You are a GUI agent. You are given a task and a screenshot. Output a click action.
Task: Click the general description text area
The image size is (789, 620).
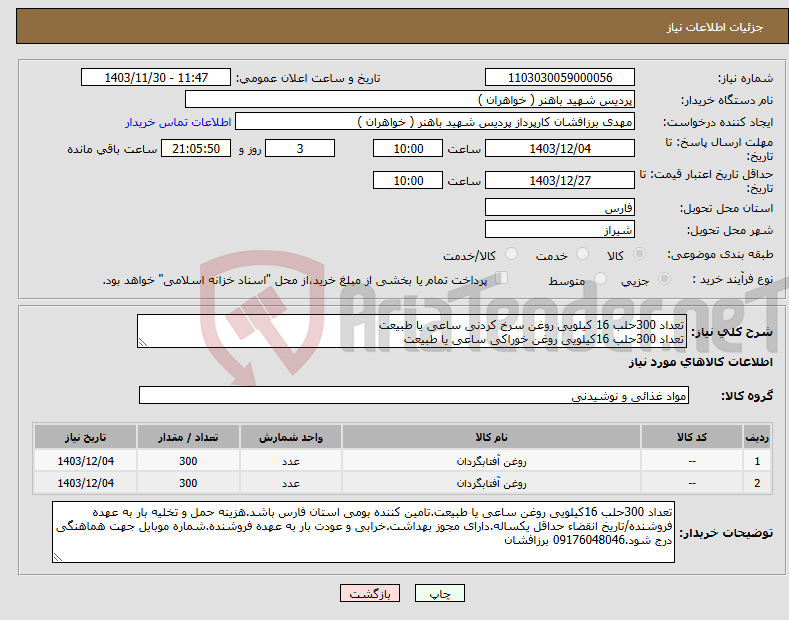(x=412, y=332)
